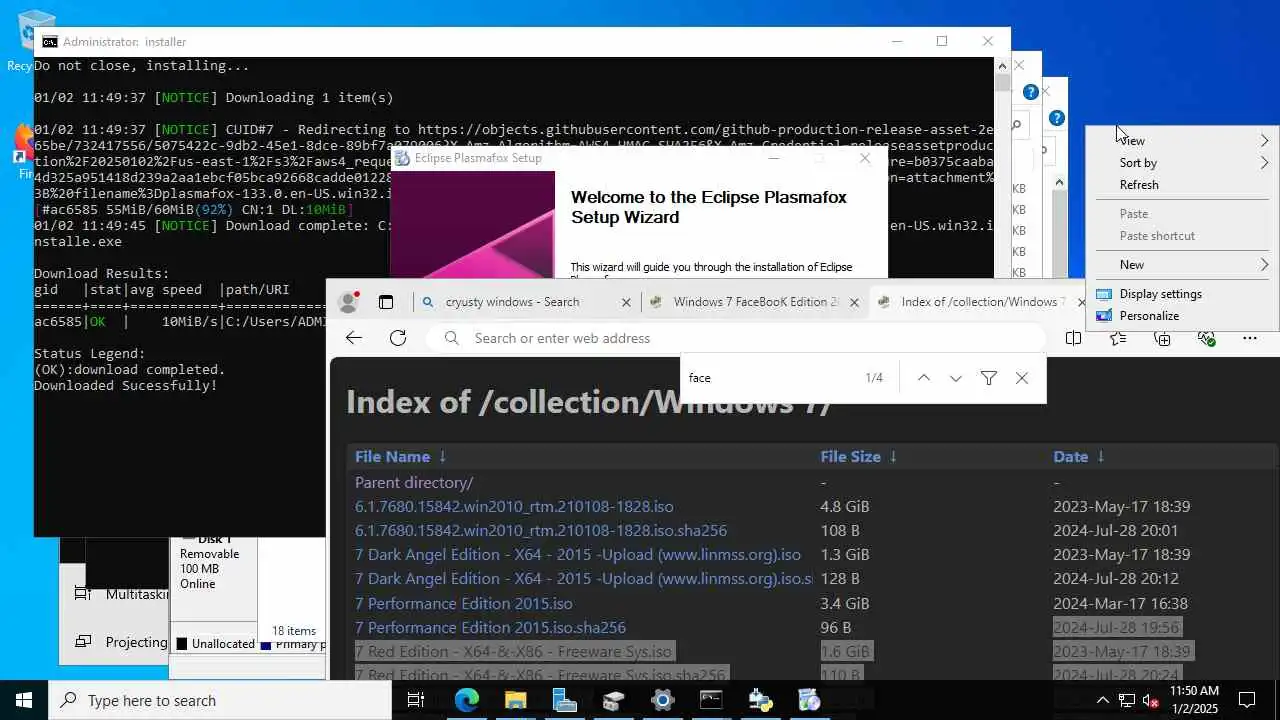Click the '2023-May-17 18:39' date of first iso
This screenshot has width=1280, height=720.
pos(1122,507)
